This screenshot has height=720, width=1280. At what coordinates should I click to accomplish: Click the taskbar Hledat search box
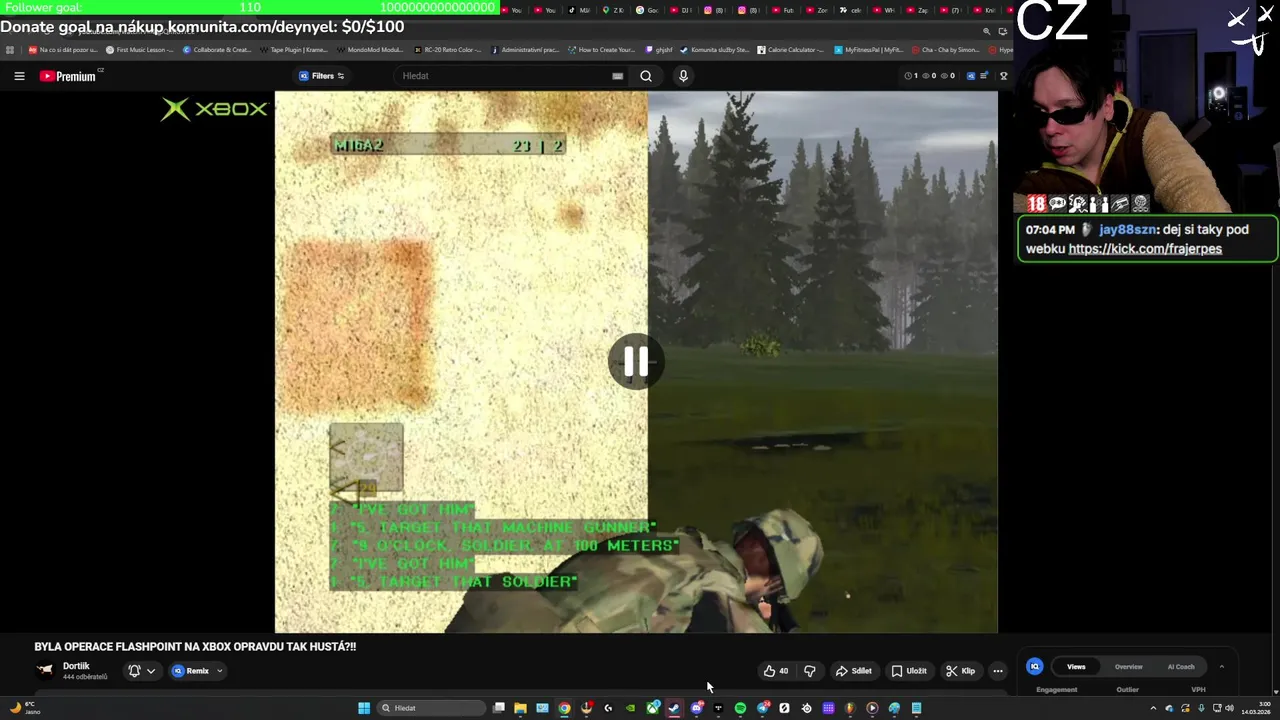click(x=432, y=708)
